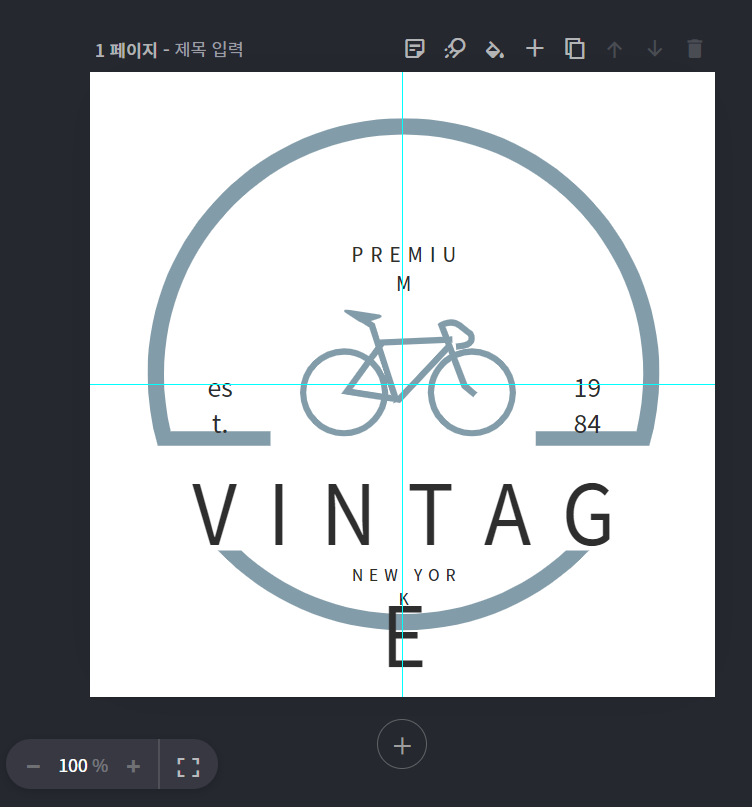The width and height of the screenshot is (752, 807).
Task: Move page down with arrow icon
Action: 655,49
